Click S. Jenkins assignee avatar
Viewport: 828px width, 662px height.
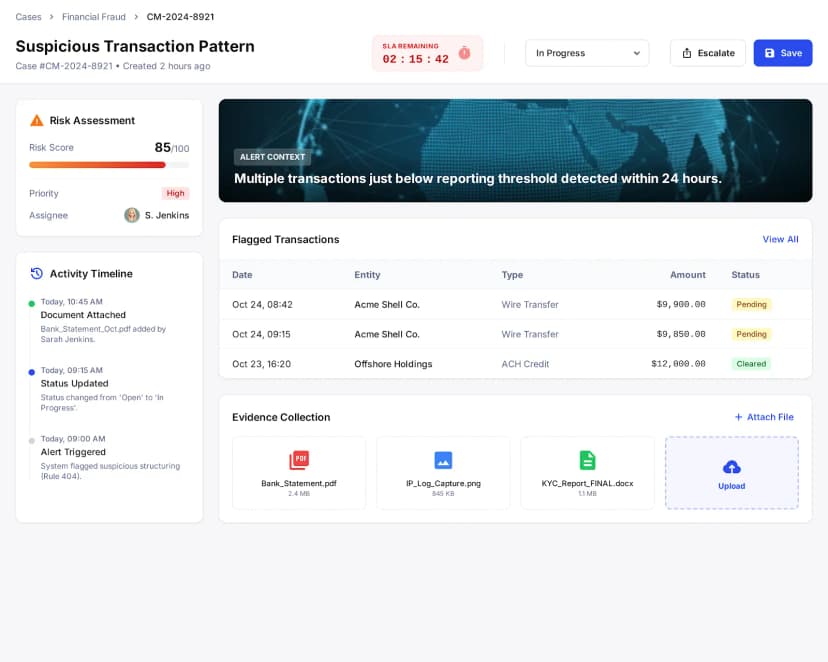click(132, 215)
